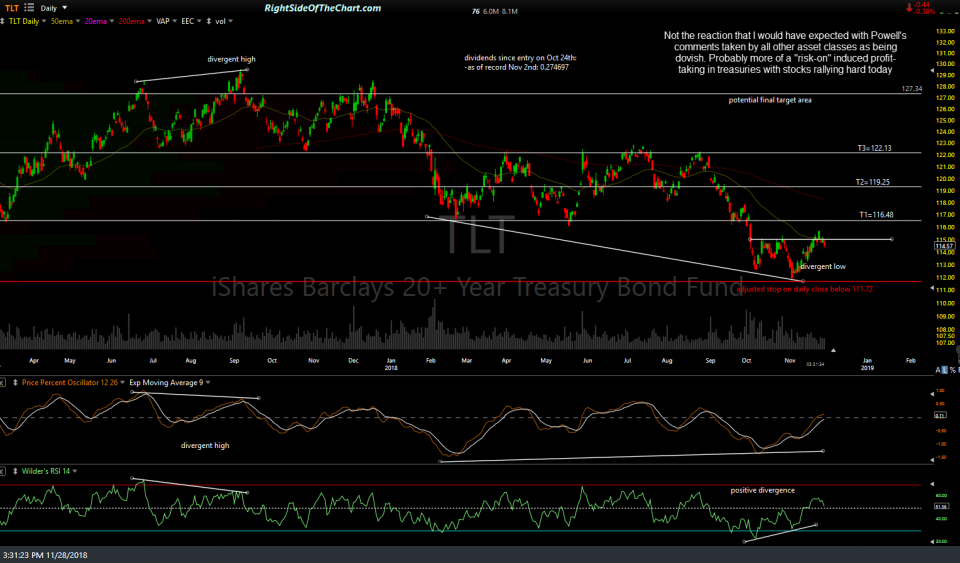Expand the EEC indicator dropdown arrow
Viewport: 960px width, 563px height.
(199, 21)
